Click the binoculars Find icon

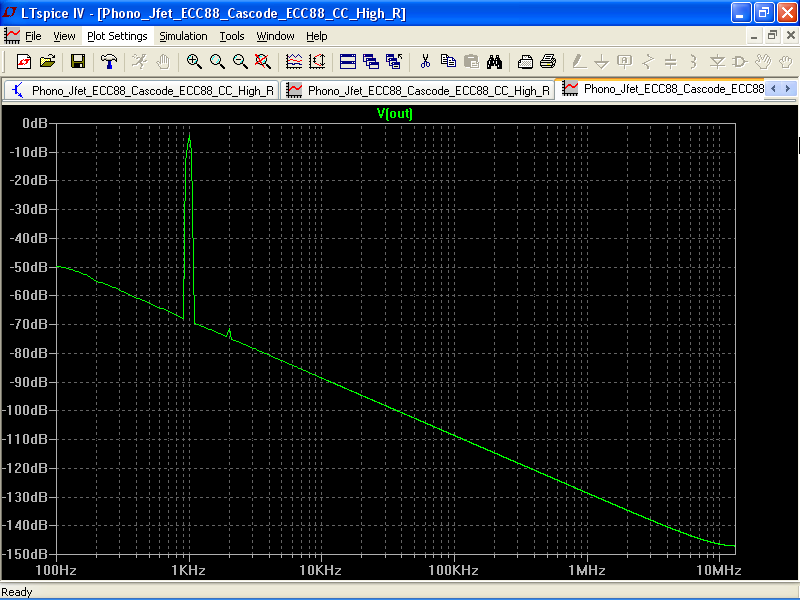point(494,62)
